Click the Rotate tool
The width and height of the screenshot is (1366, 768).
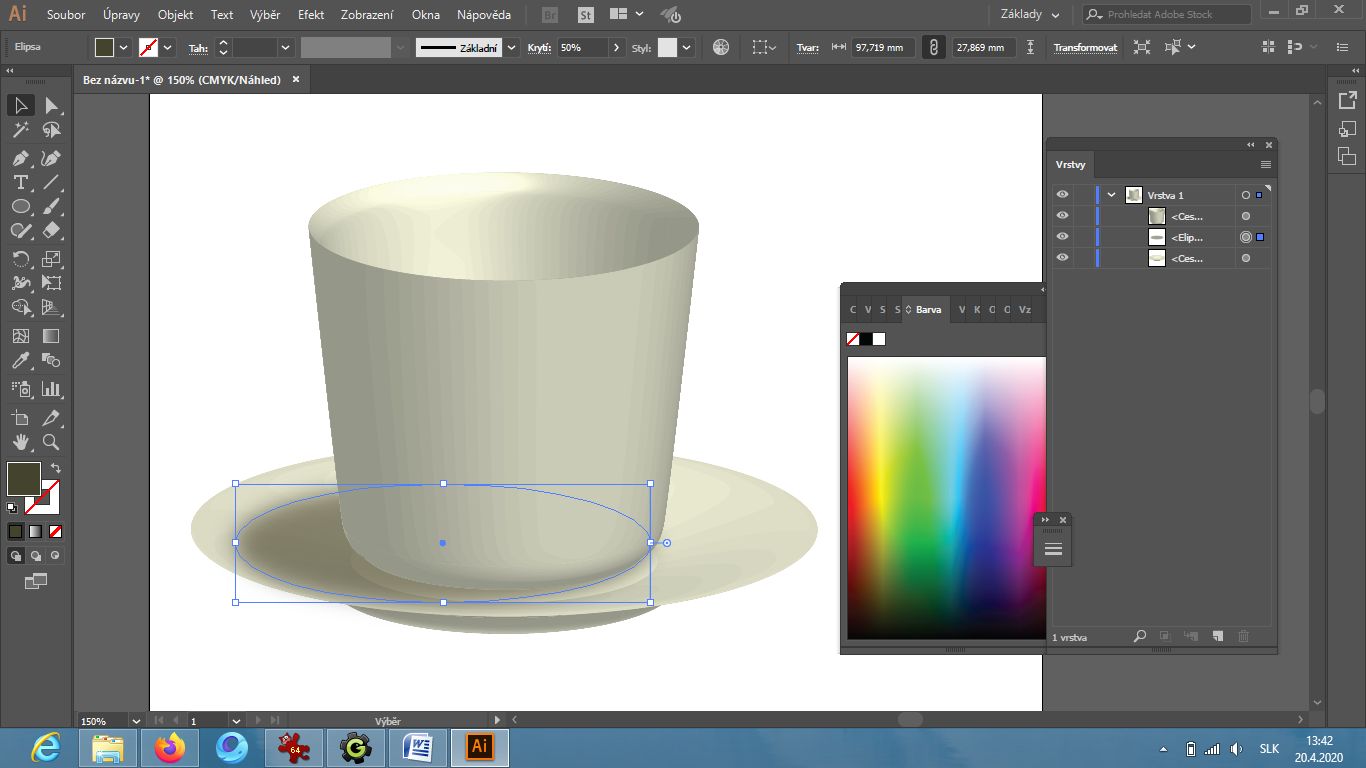coord(20,259)
